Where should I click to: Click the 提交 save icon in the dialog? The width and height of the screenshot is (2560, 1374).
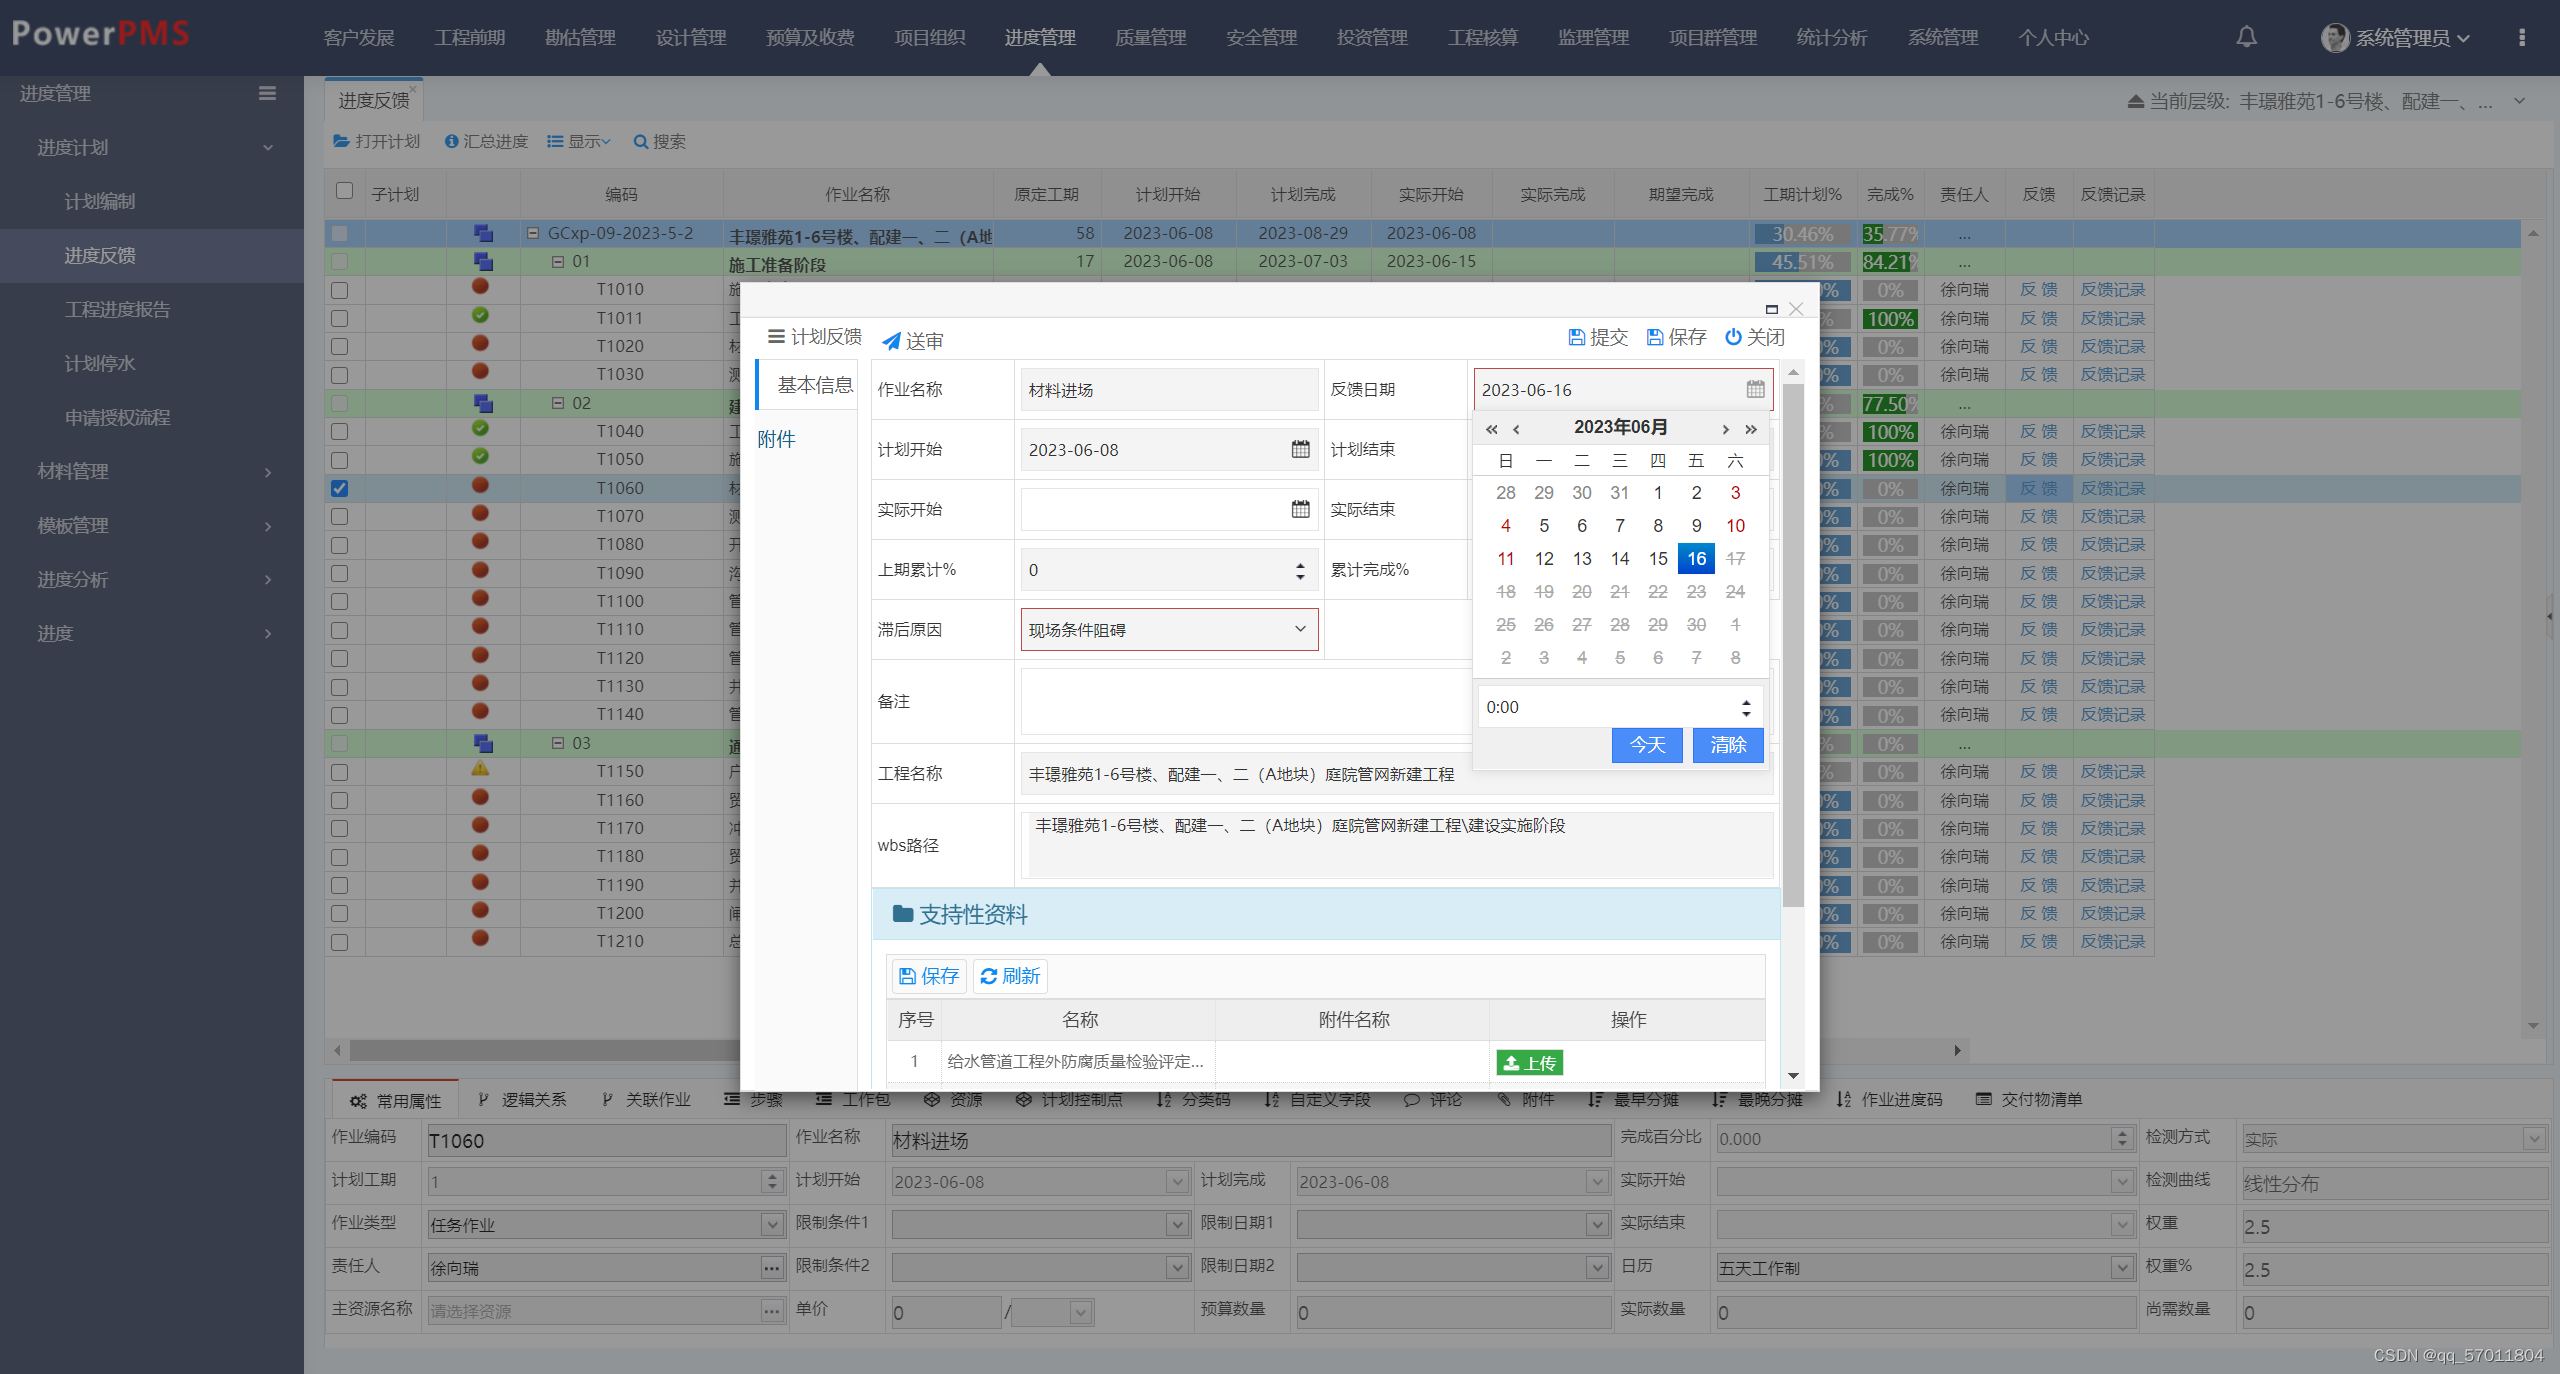click(x=1576, y=337)
